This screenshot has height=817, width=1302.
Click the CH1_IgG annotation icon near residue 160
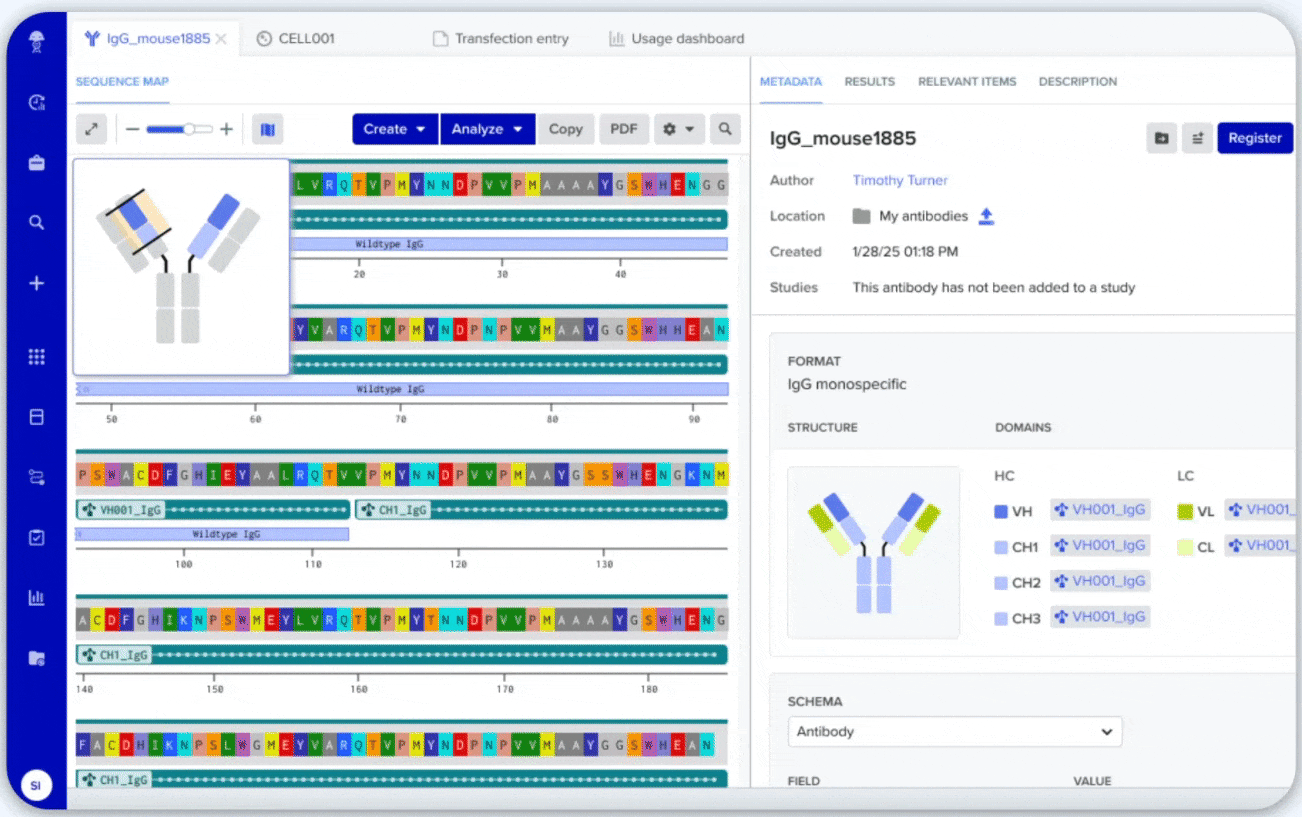[x=90, y=655]
